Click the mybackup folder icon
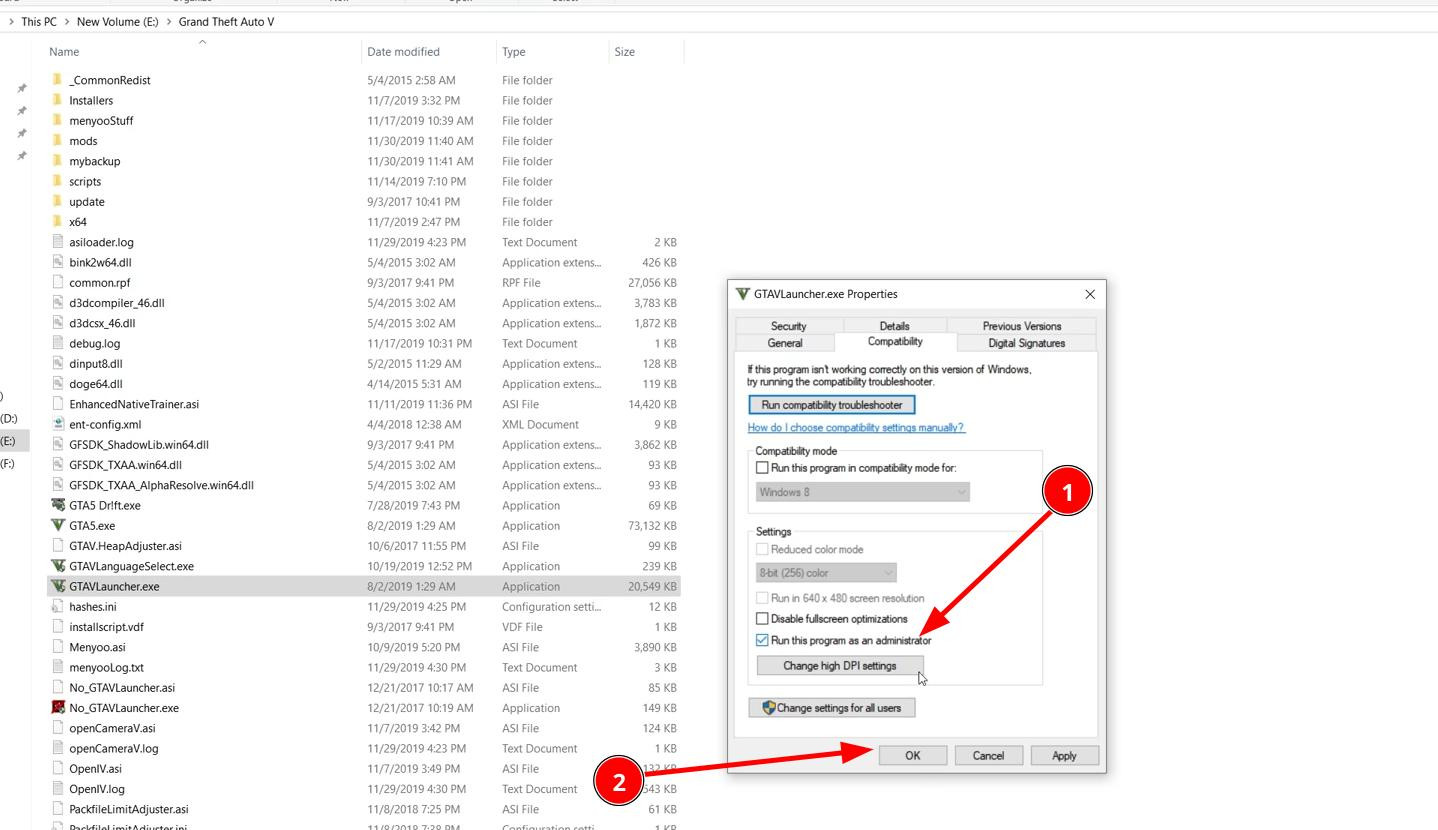Image resolution: width=1438 pixels, height=830 pixels. click(x=57, y=161)
